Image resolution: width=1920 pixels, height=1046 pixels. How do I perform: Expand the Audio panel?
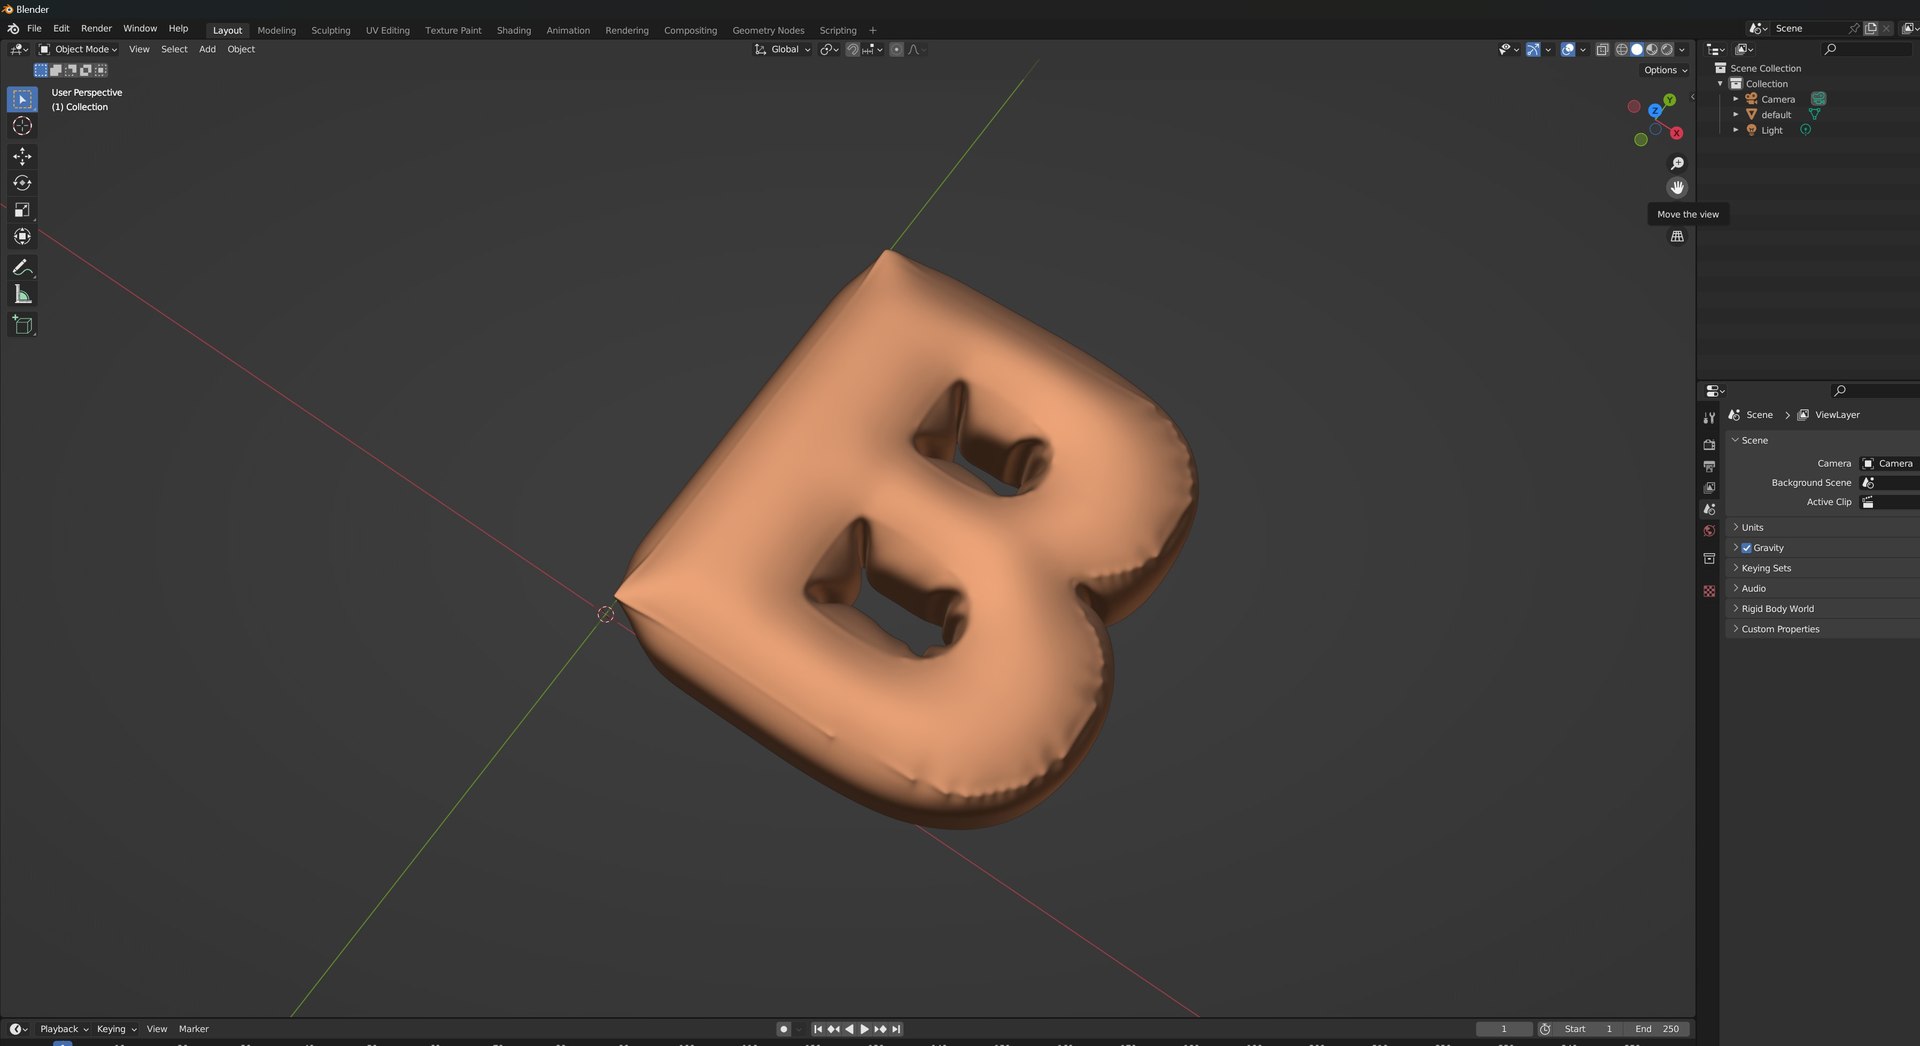[1820, 589]
